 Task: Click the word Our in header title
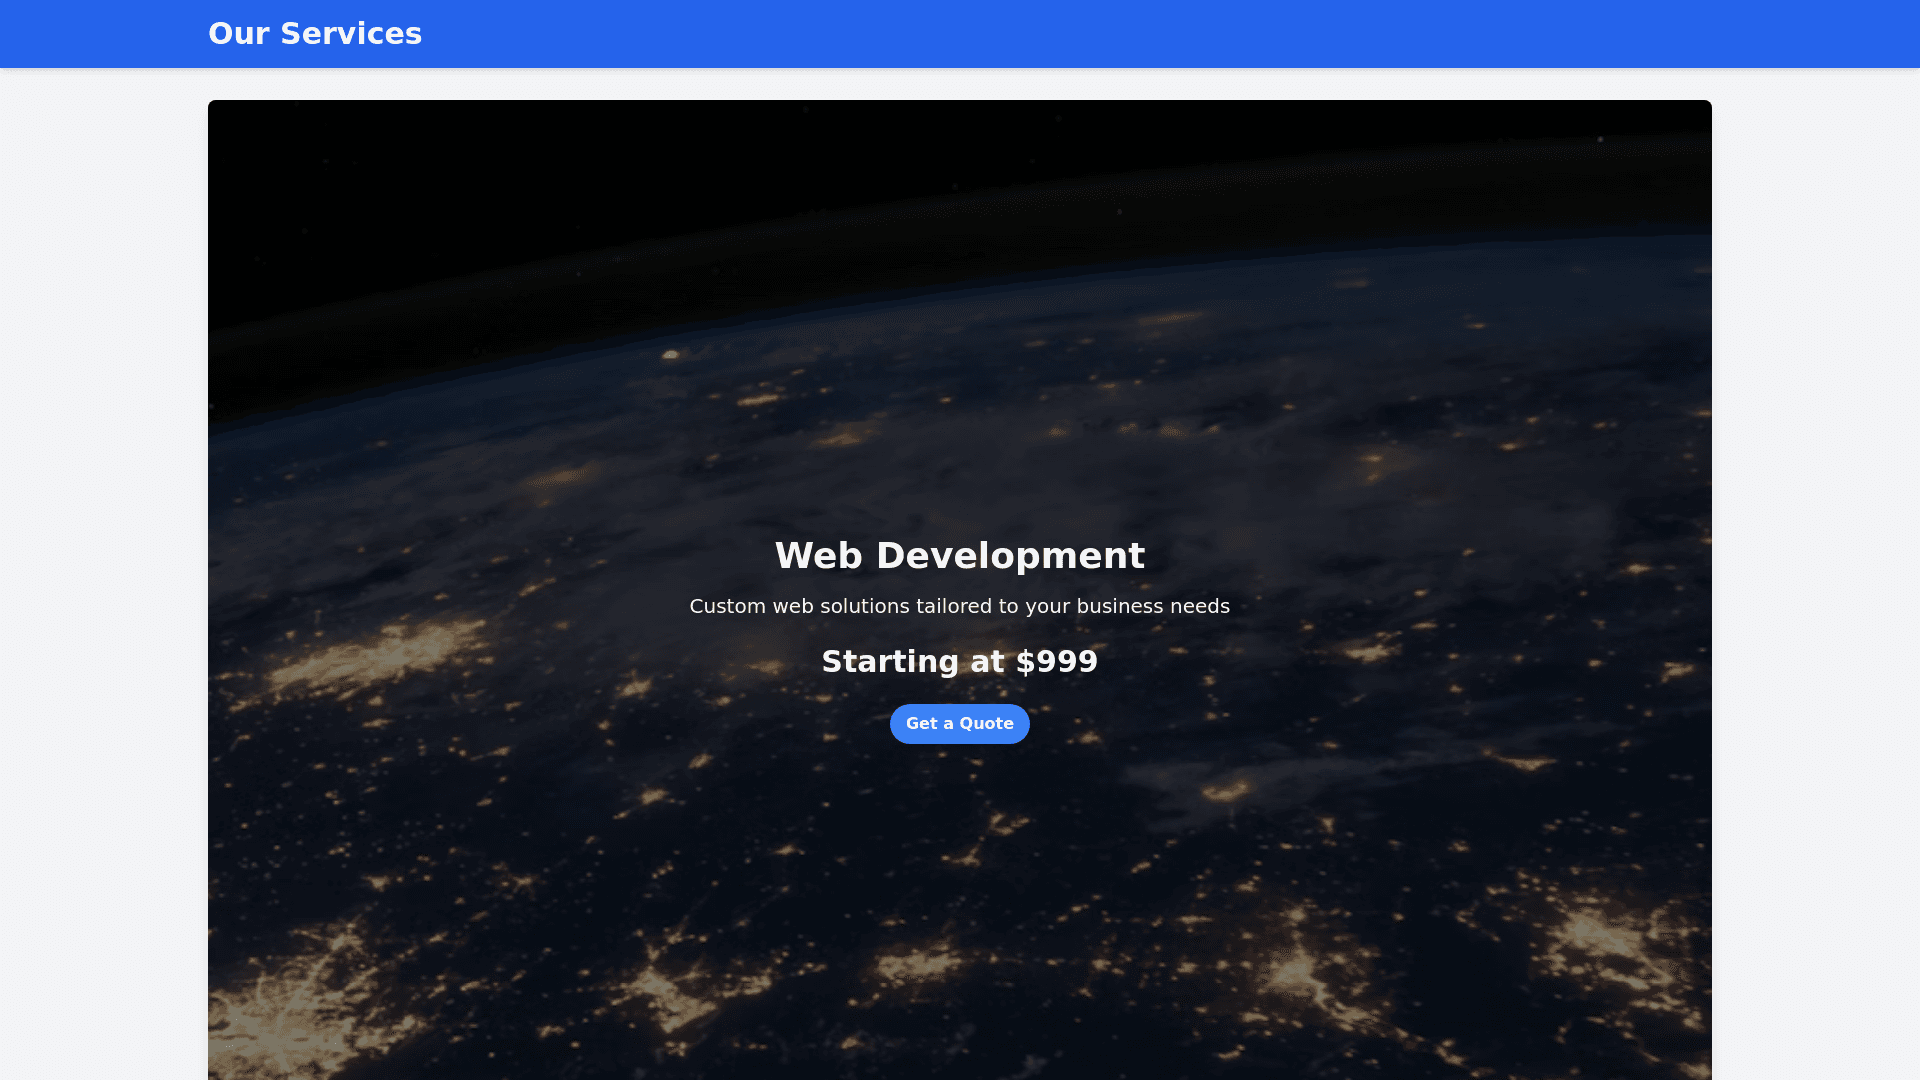coord(239,34)
